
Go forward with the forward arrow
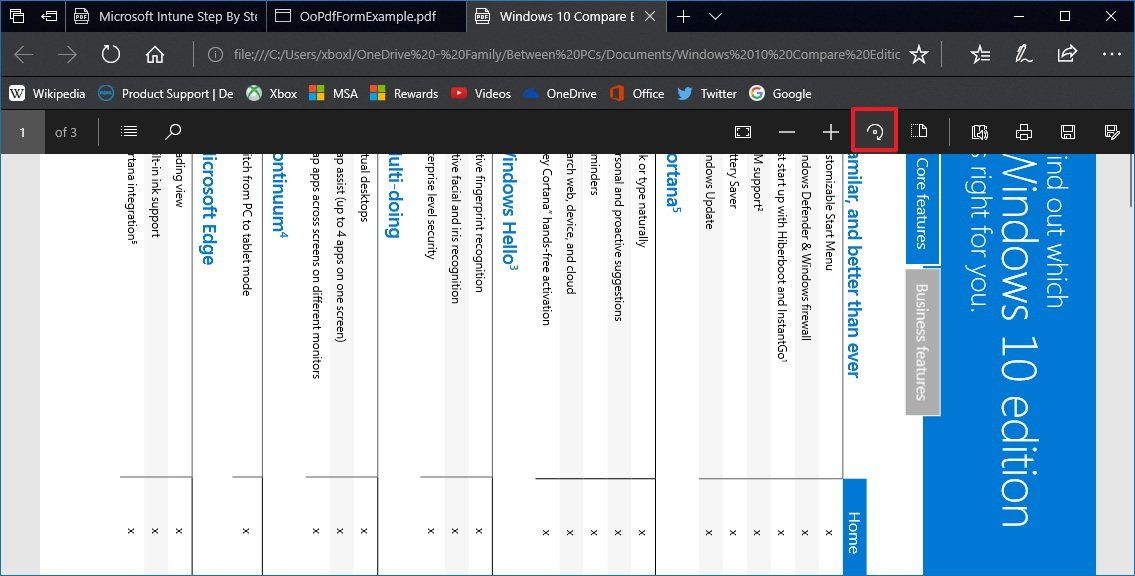pyautogui.click(x=67, y=54)
